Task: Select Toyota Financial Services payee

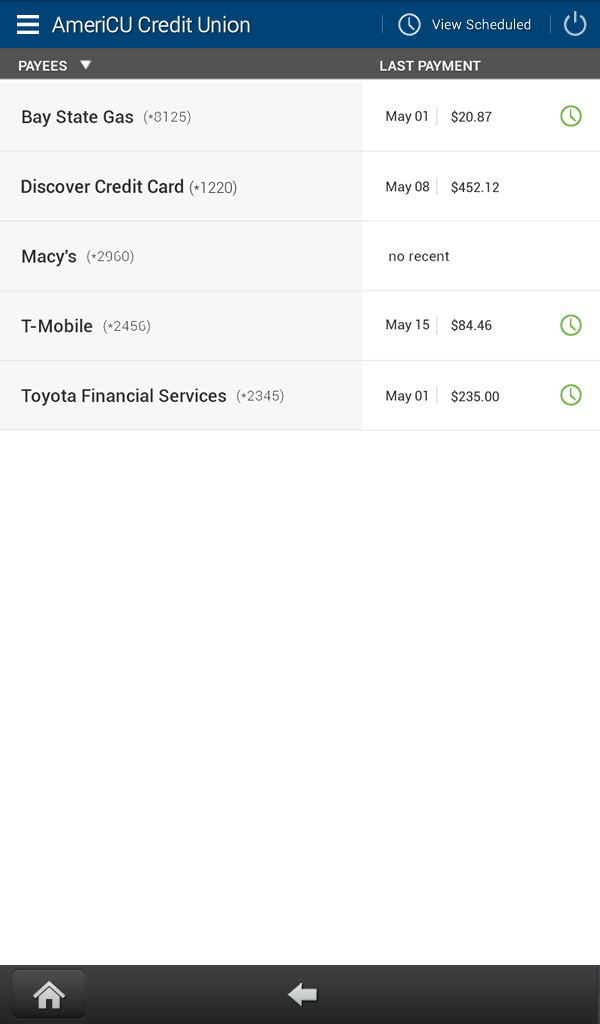Action: point(181,396)
